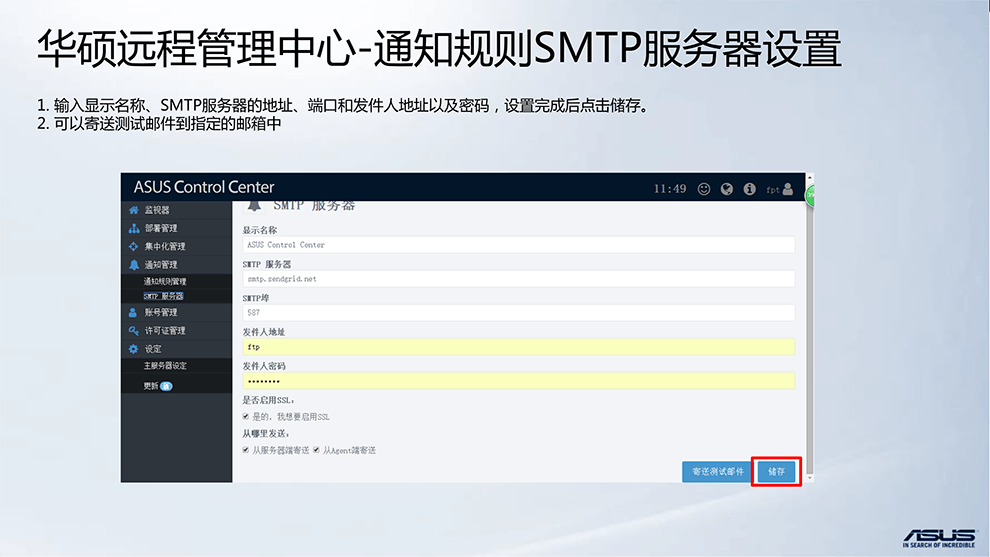Expand the 账号管理 sidebar section

coord(161,312)
